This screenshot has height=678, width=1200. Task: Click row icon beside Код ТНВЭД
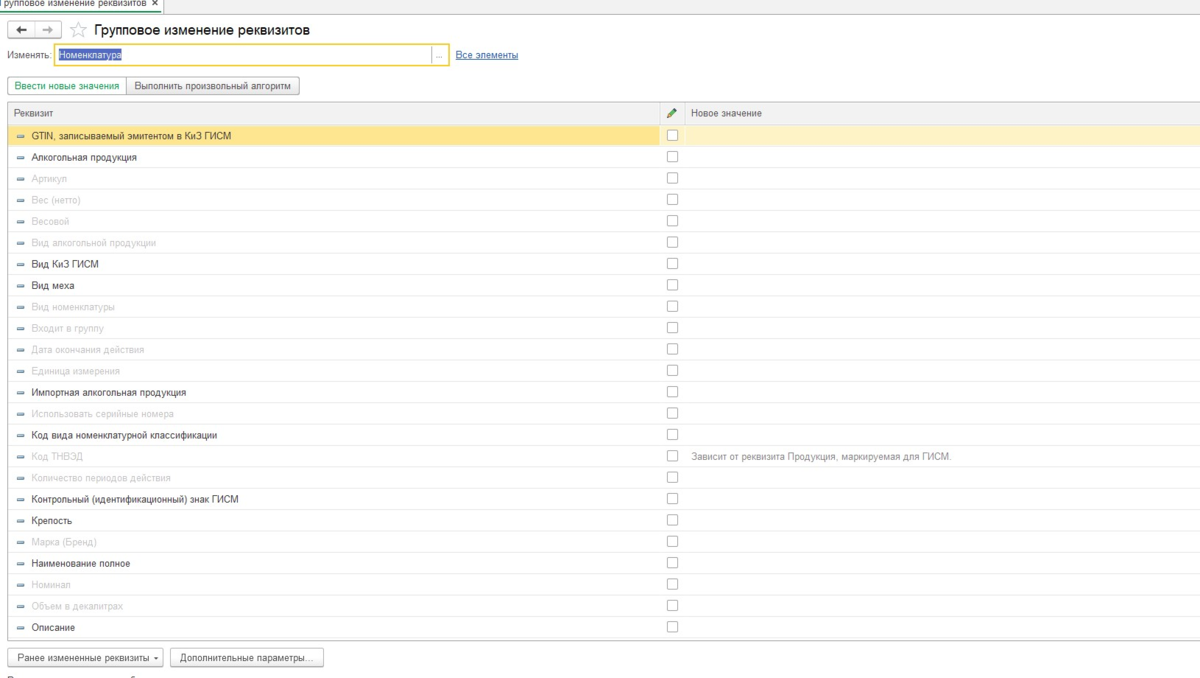coord(21,457)
